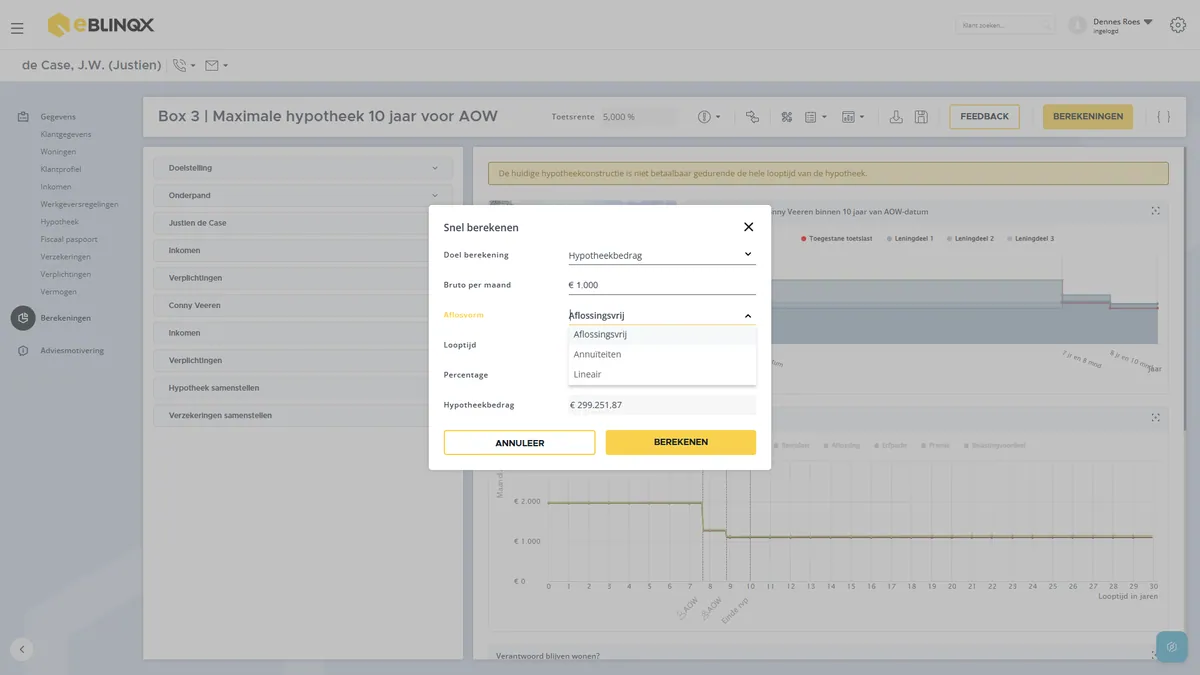The width and height of the screenshot is (1200, 675).
Task: Expand the Onderpand section
Action: 303,196
